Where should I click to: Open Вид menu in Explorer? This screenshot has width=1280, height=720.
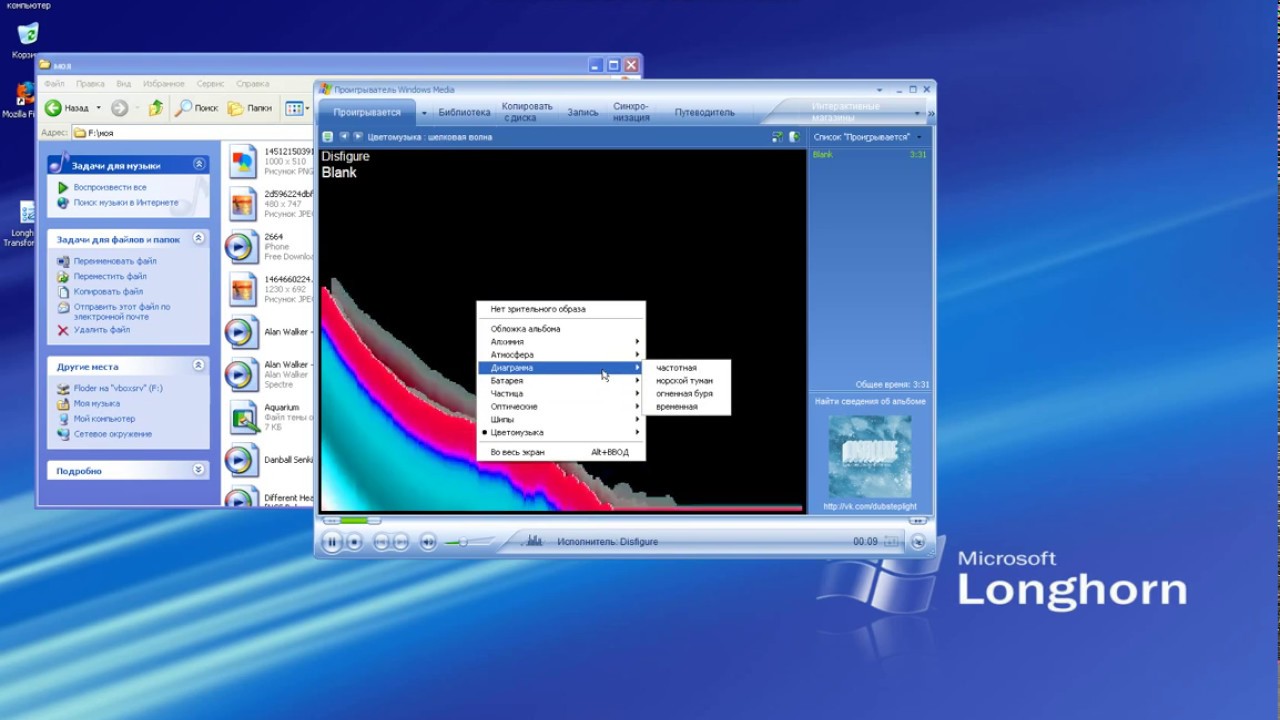[x=124, y=84]
